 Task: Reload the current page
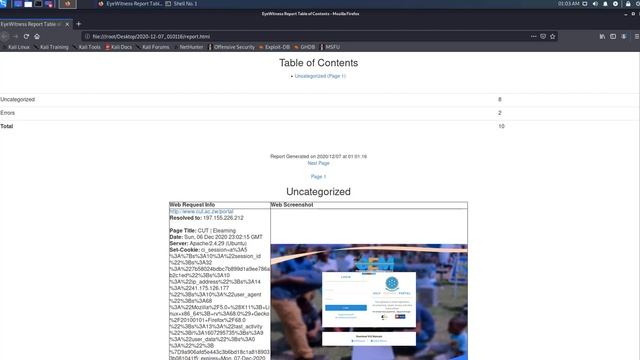pyautogui.click(x=26, y=36)
